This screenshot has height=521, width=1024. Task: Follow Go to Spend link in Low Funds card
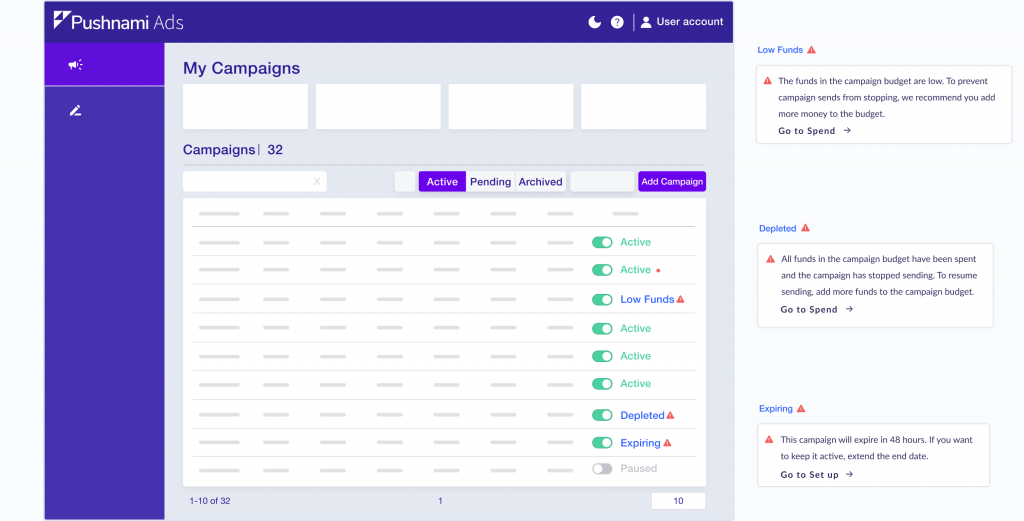[x=814, y=131]
